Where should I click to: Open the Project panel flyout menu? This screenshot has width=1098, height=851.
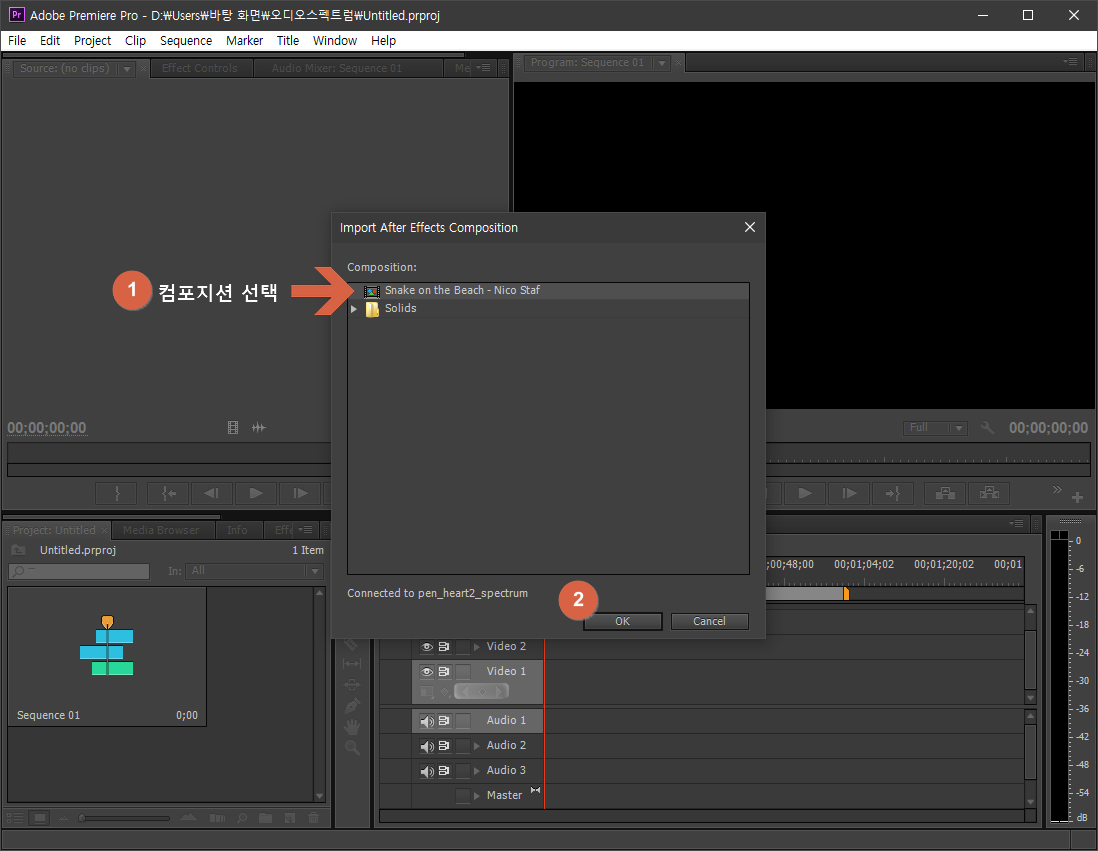pos(305,530)
